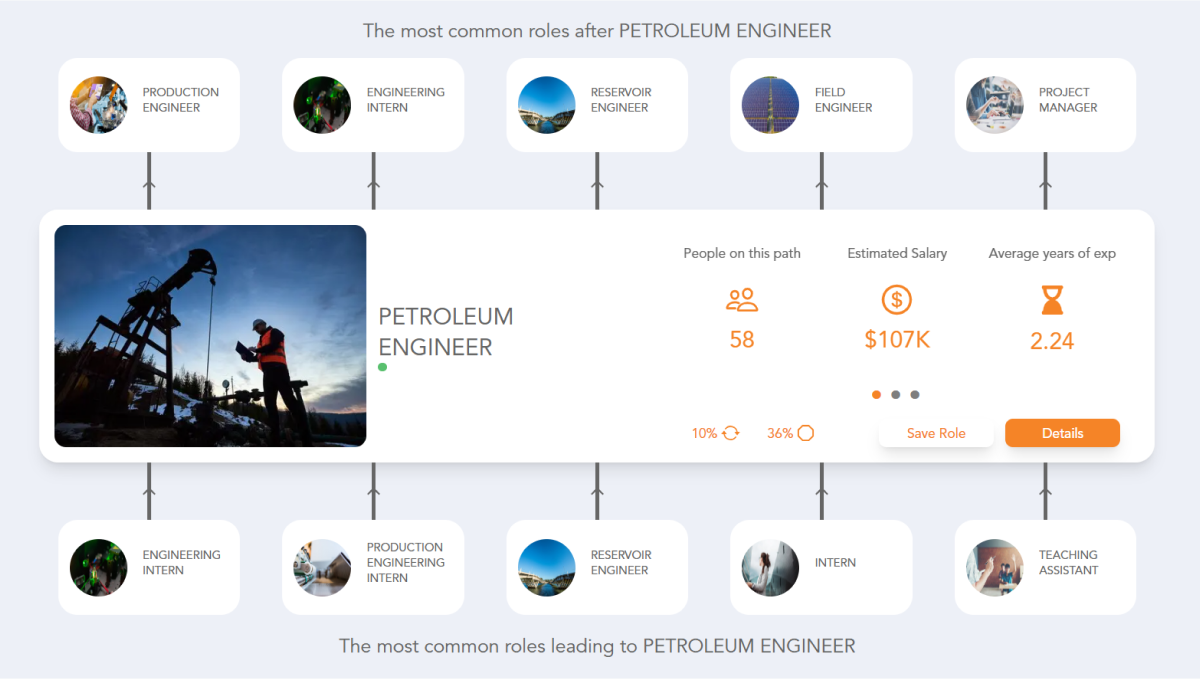Click the Details button
This screenshot has width=1200, height=679.
(x=1062, y=432)
